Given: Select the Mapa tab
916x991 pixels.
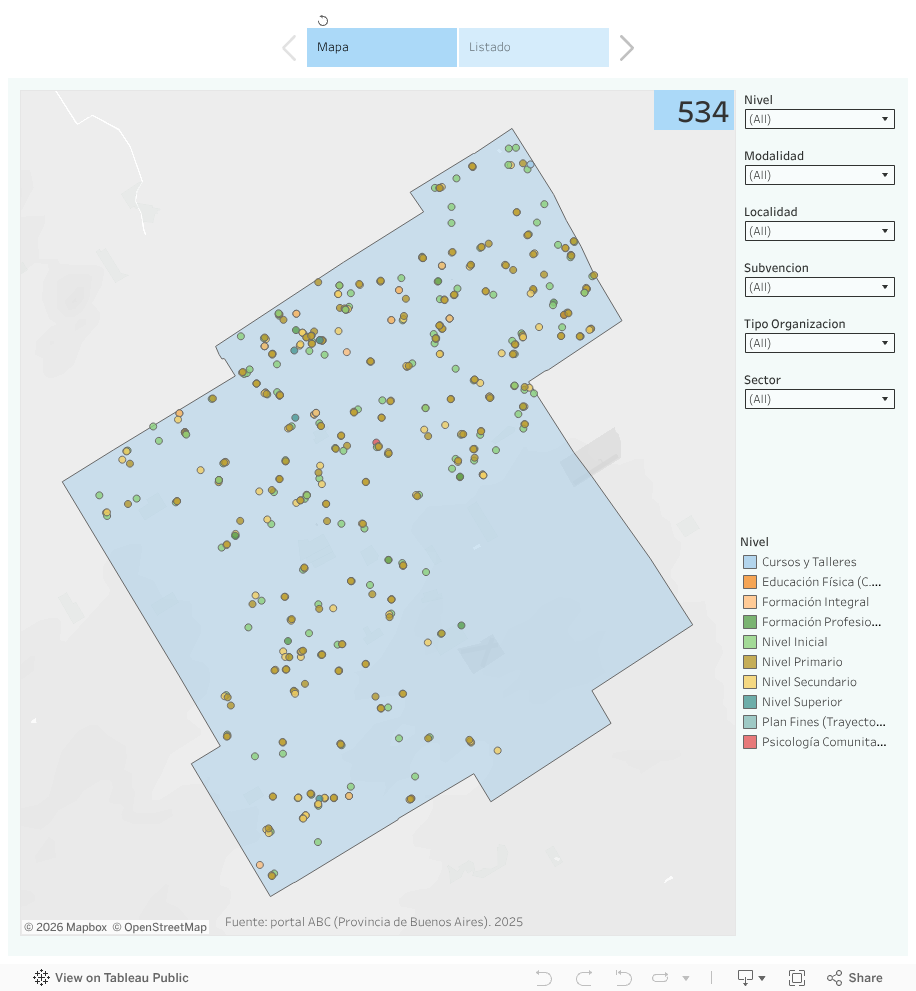Looking at the screenshot, I should (381, 47).
